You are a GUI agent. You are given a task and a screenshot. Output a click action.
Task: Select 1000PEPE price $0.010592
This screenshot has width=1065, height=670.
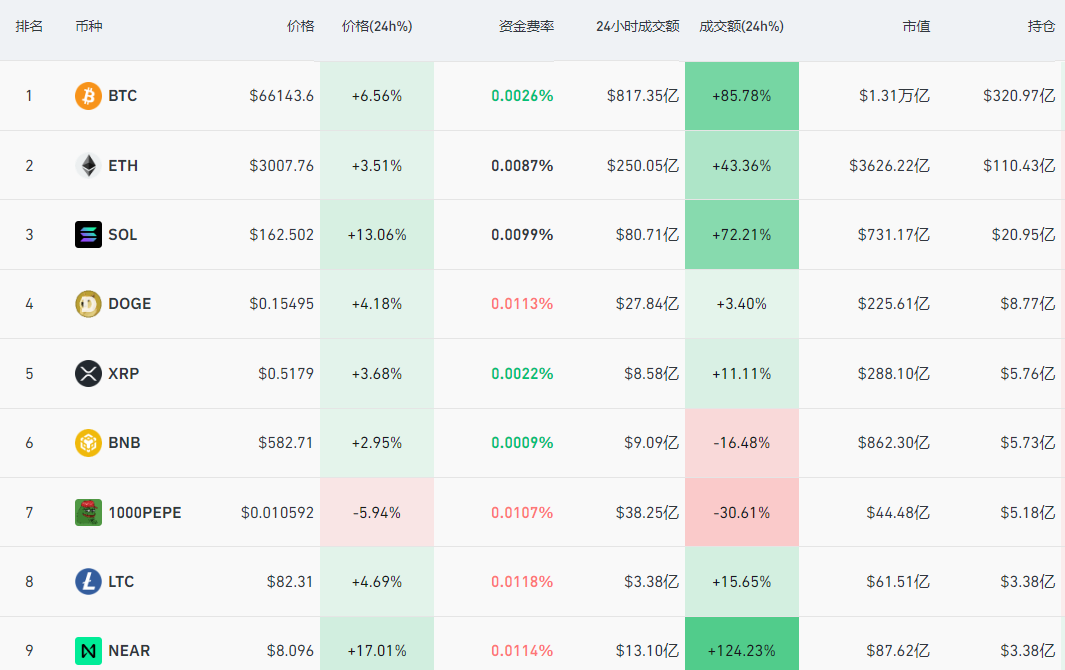[x=277, y=513]
